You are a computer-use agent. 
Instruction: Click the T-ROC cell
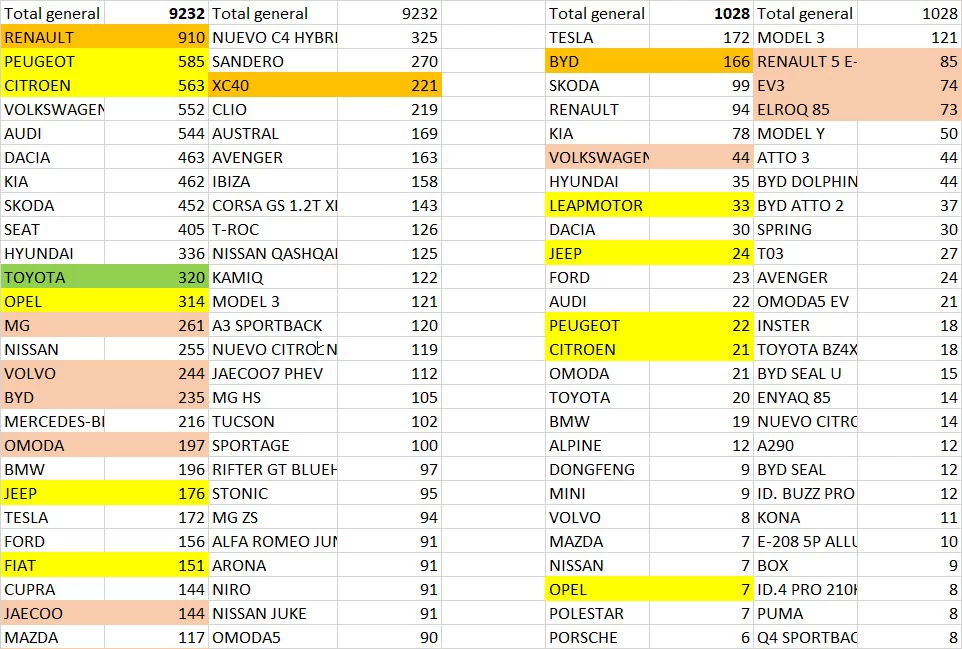pos(273,229)
